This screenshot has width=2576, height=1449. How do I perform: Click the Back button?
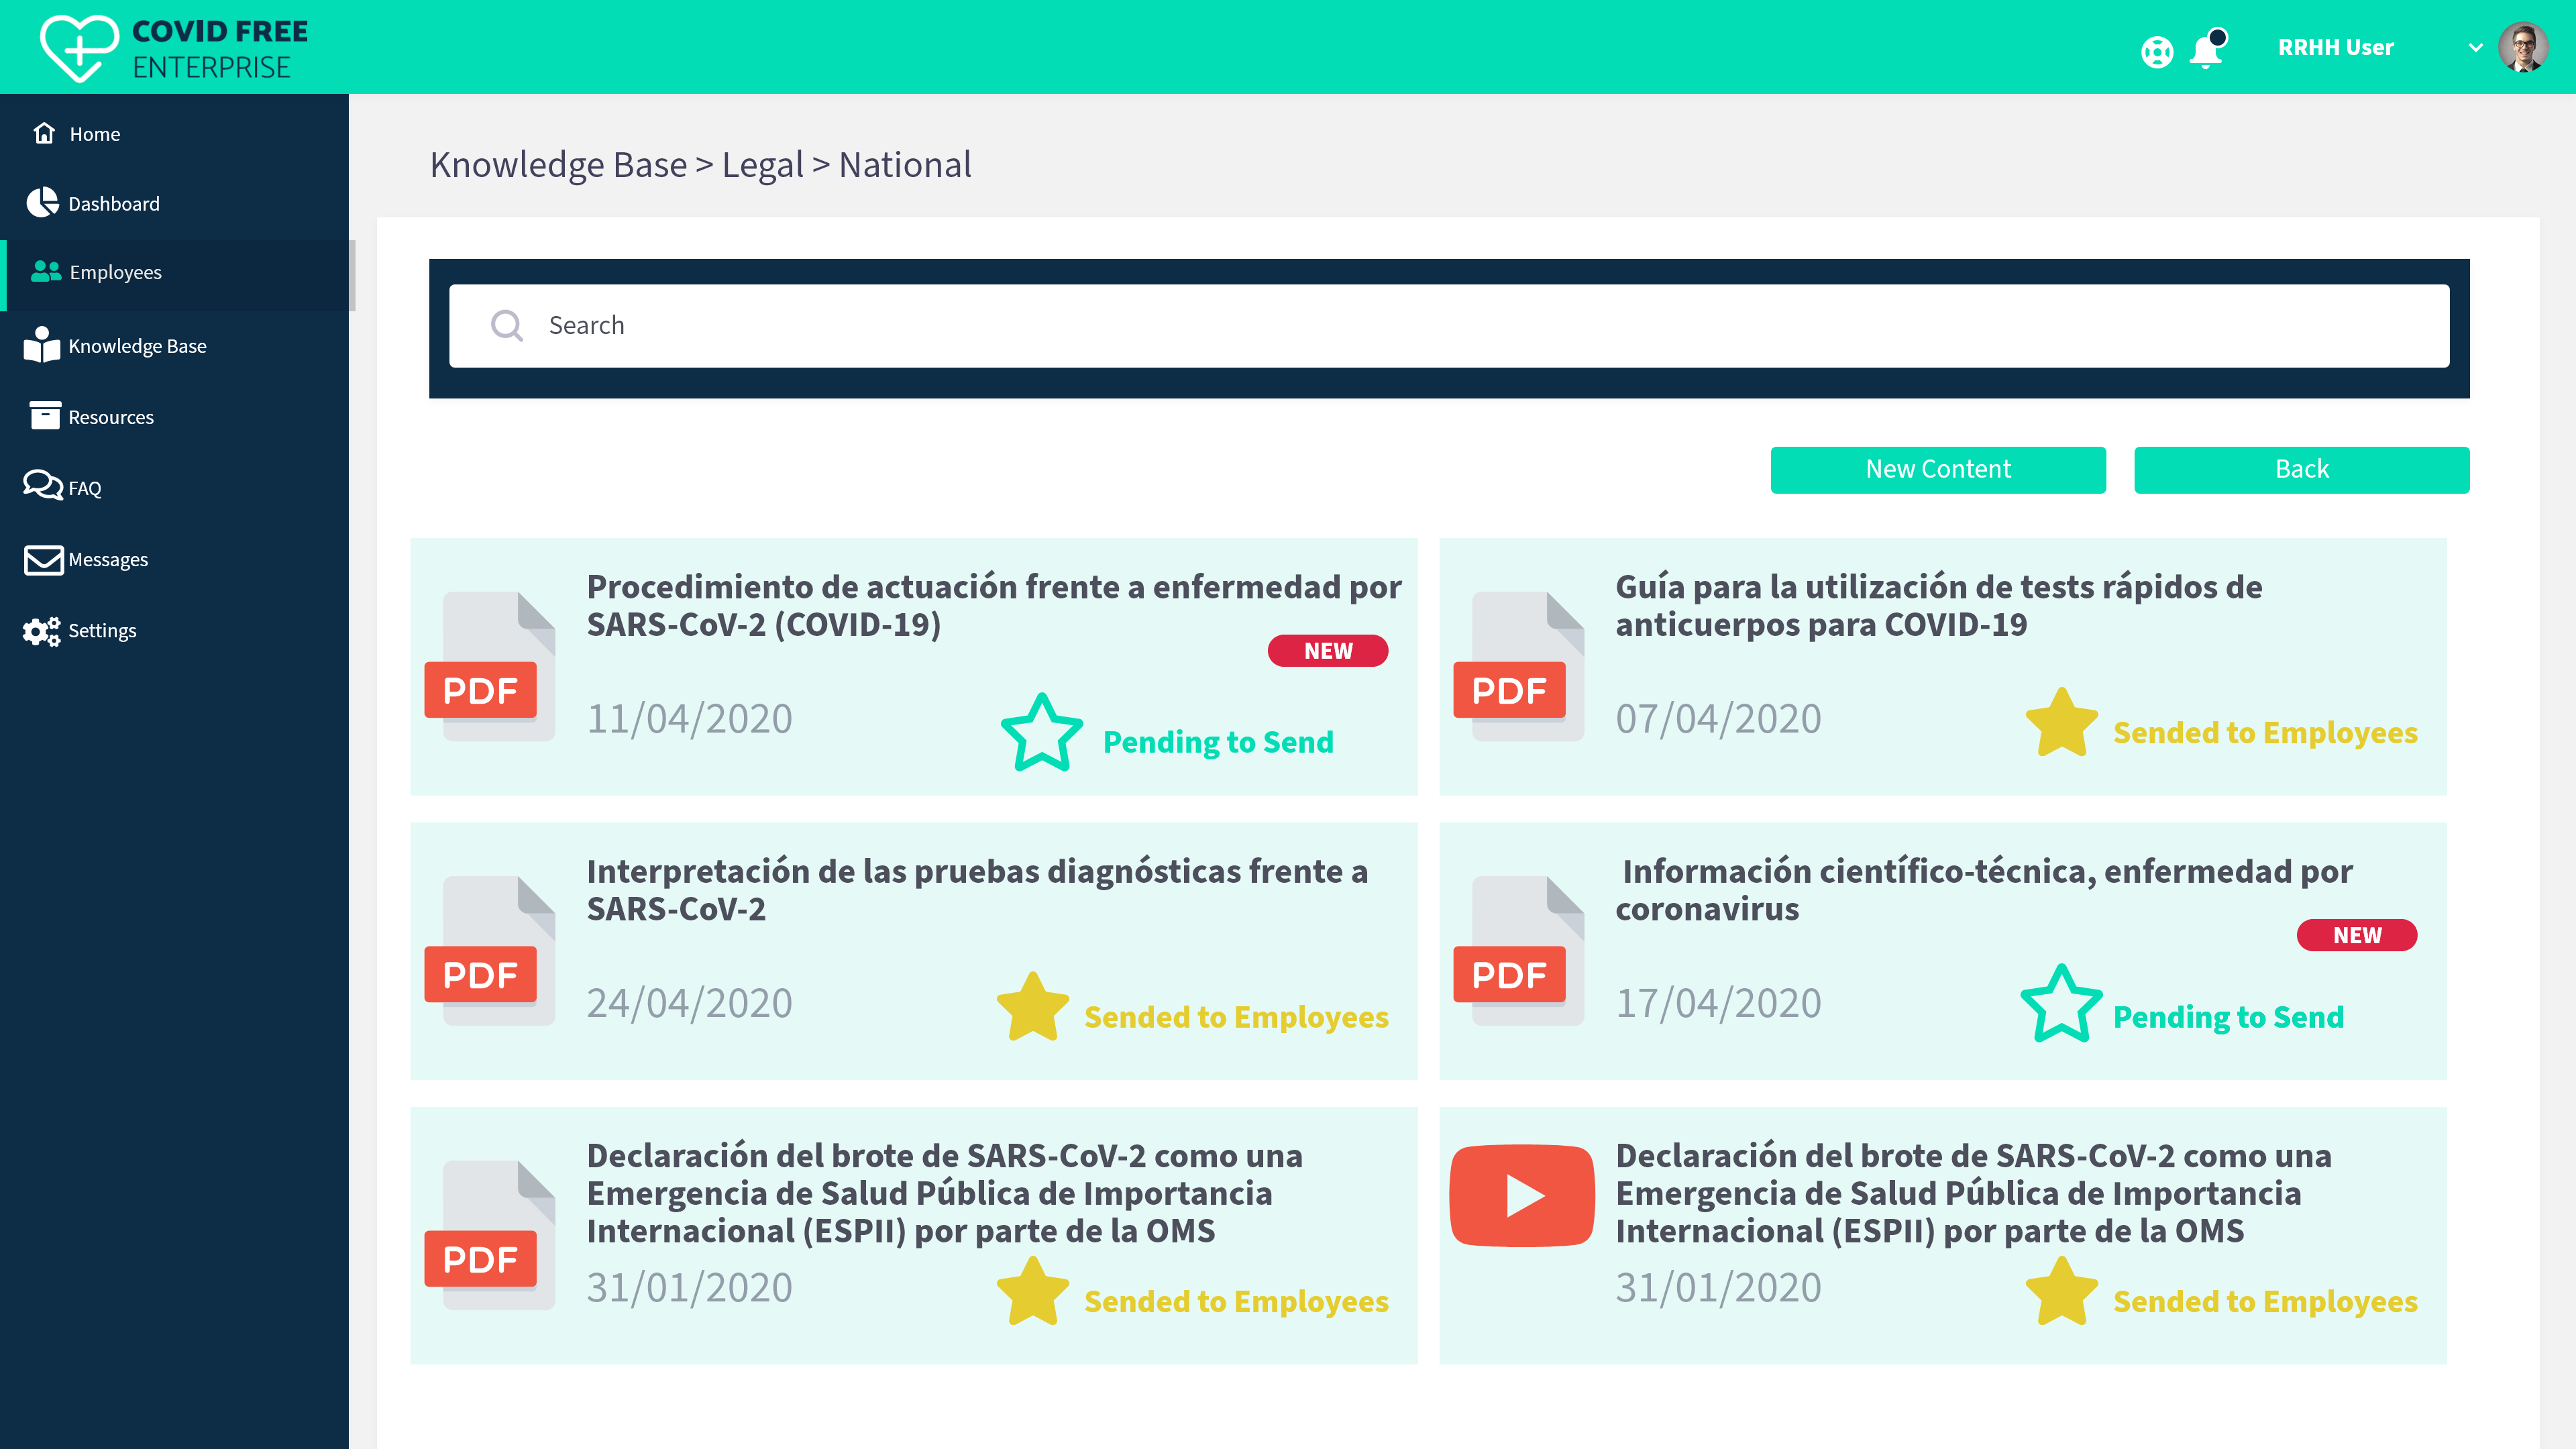[x=2301, y=469]
